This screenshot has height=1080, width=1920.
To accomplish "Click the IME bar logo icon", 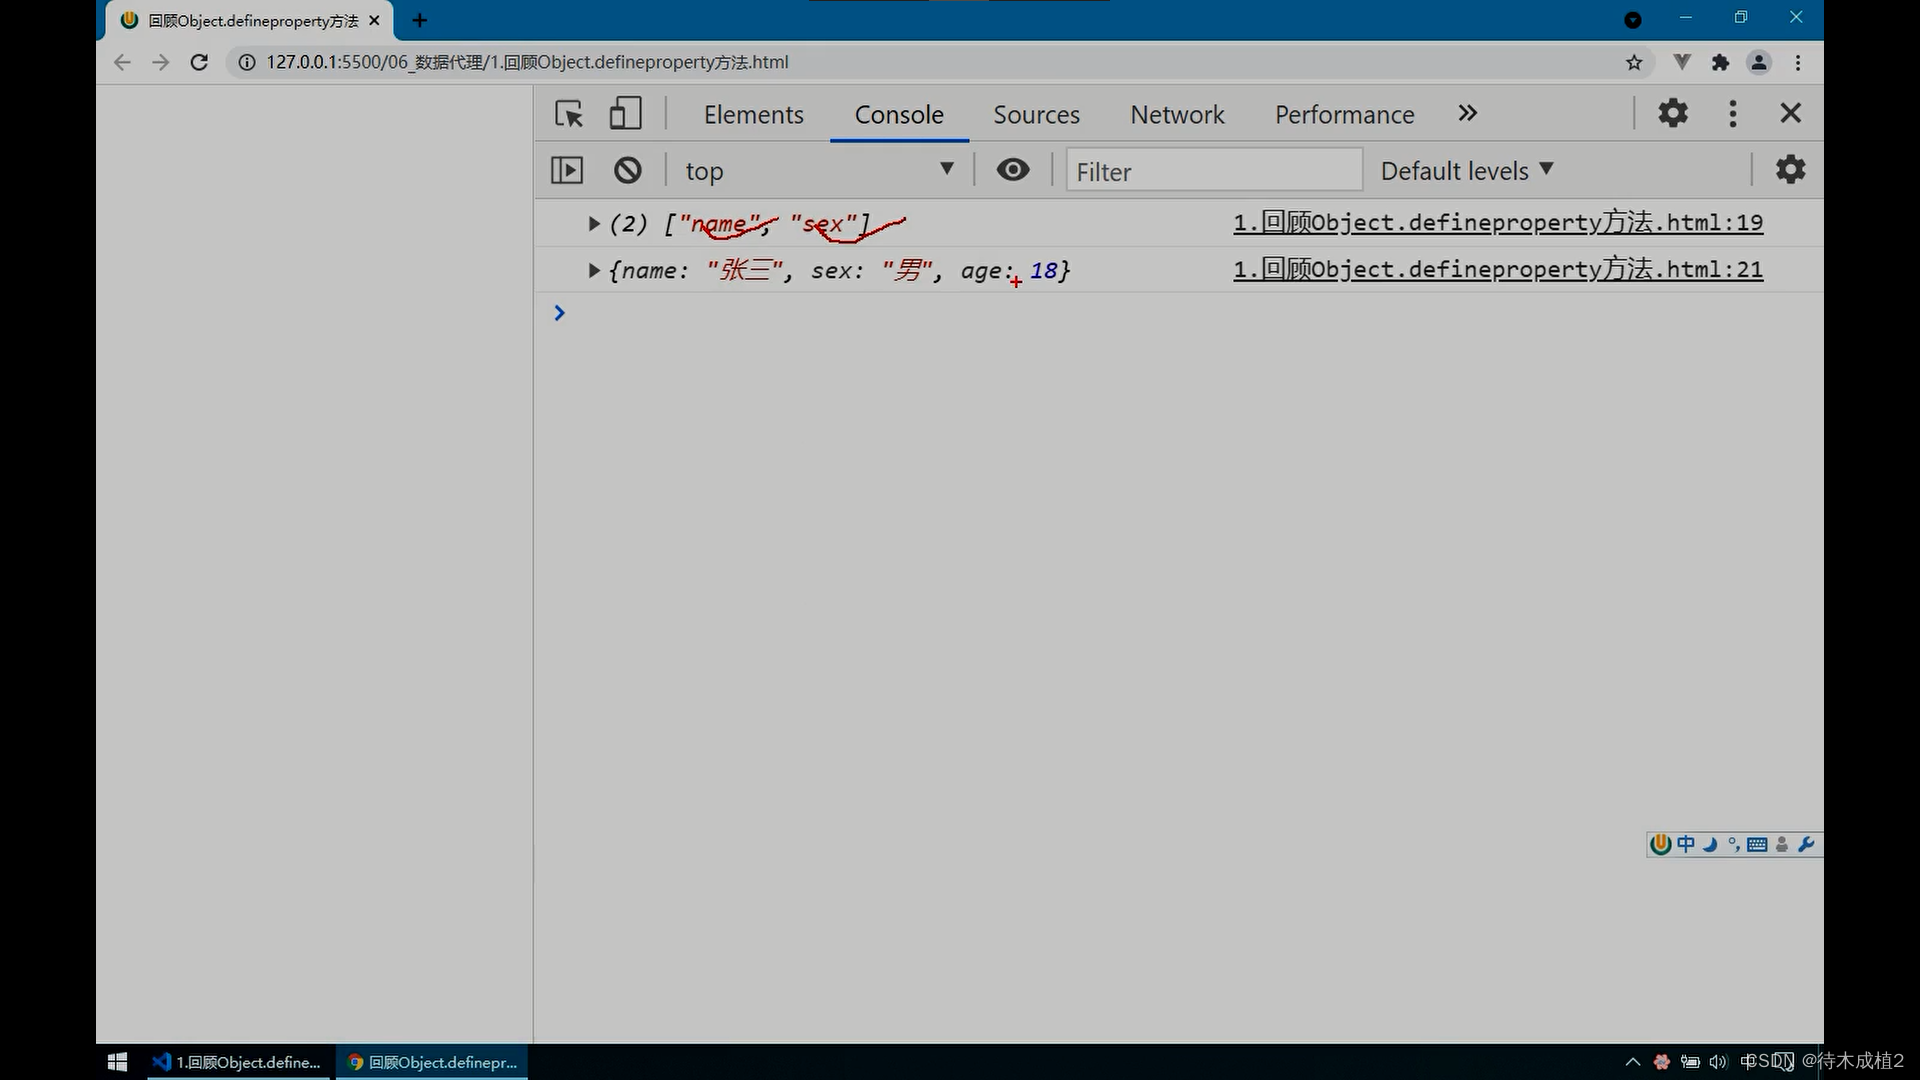I will click(1661, 844).
